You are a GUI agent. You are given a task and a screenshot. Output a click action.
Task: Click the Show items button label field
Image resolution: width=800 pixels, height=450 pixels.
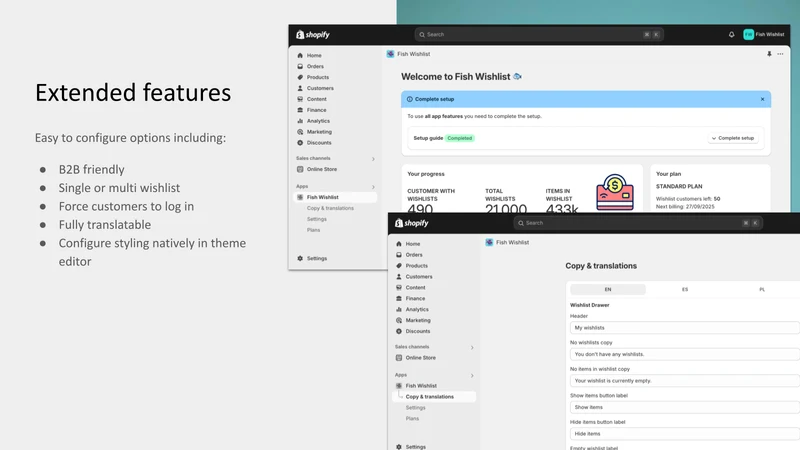click(x=685, y=407)
